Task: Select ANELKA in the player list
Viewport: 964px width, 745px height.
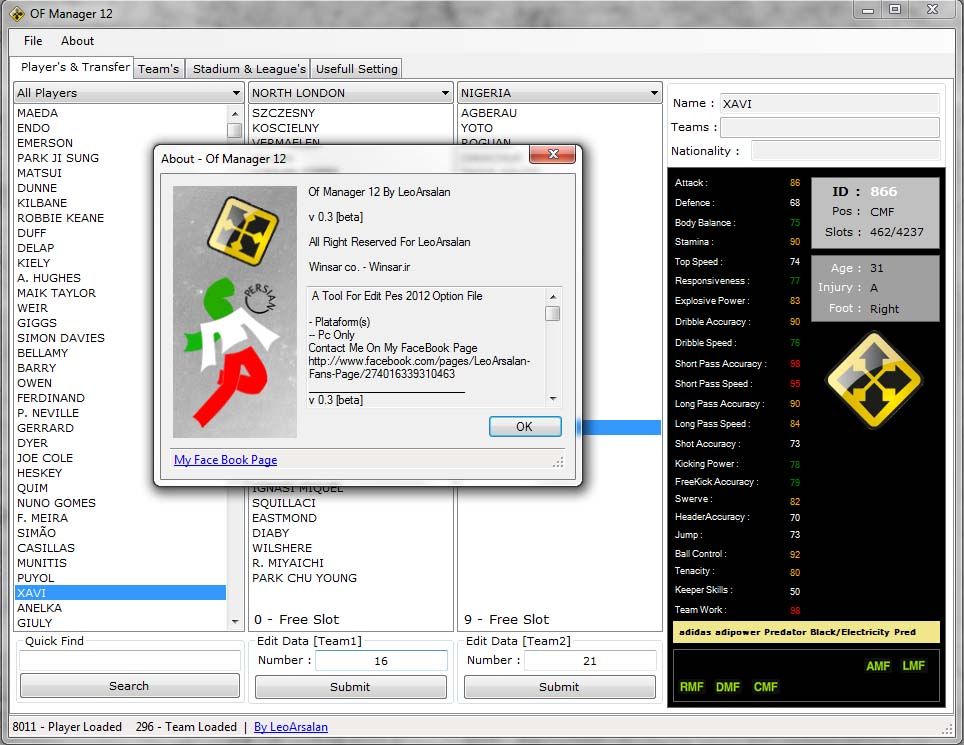Action: pyautogui.click(x=40, y=608)
